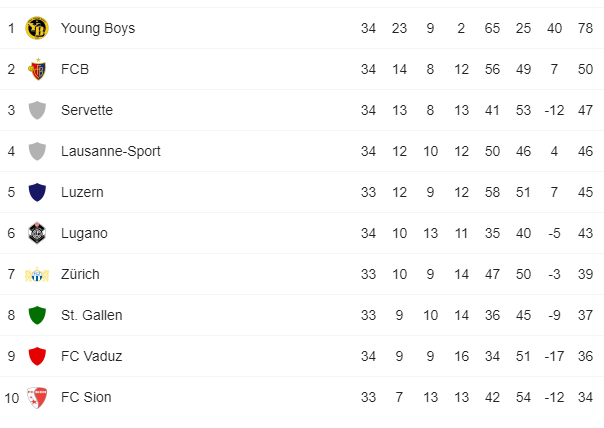Click the Young Boys club crest
604x428 pixels.
[38, 28]
